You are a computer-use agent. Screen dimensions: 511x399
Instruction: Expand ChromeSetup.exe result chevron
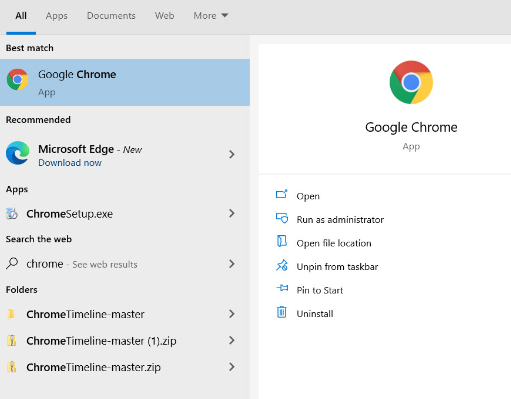tap(232, 213)
